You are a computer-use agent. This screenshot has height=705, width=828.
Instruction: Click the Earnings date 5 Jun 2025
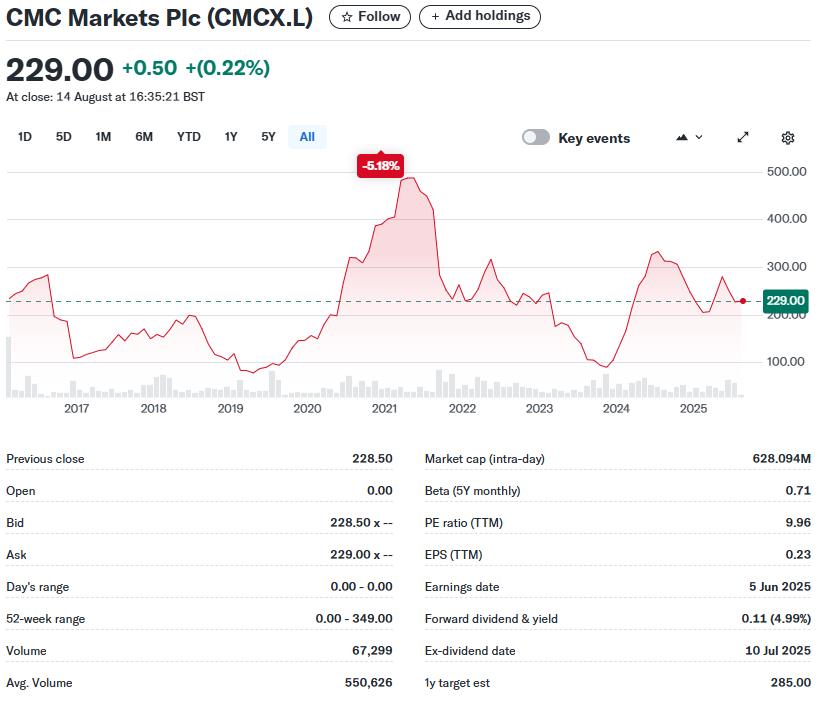(x=780, y=587)
